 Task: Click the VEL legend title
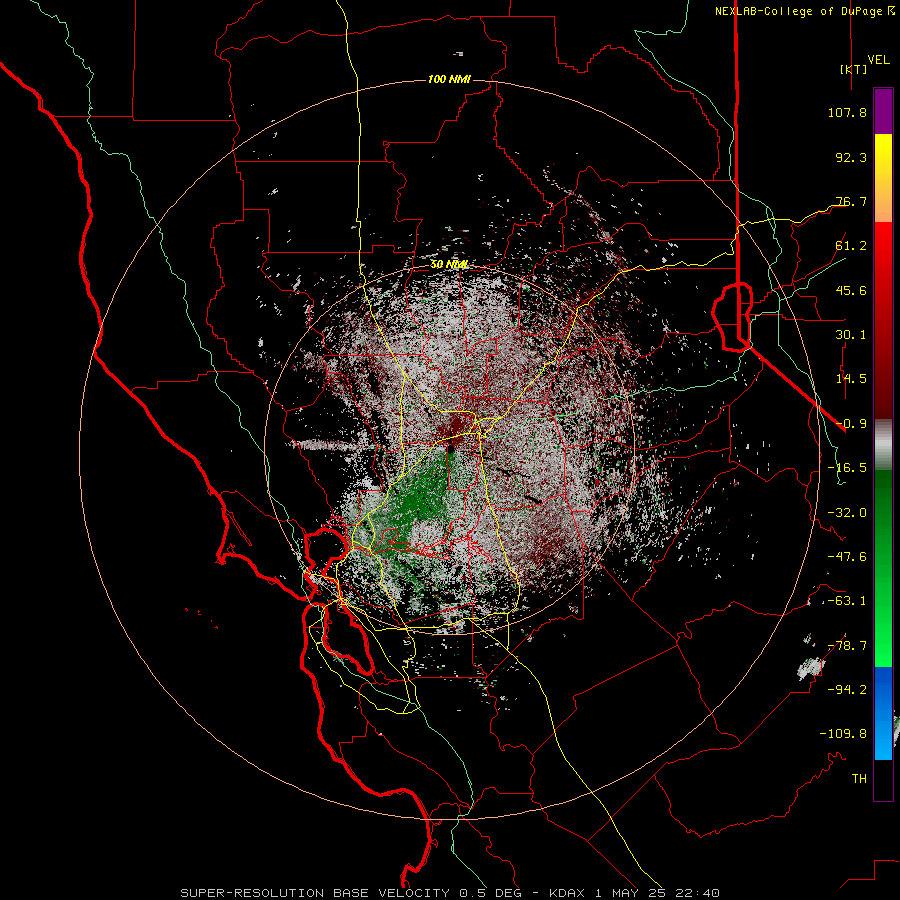pos(879,60)
